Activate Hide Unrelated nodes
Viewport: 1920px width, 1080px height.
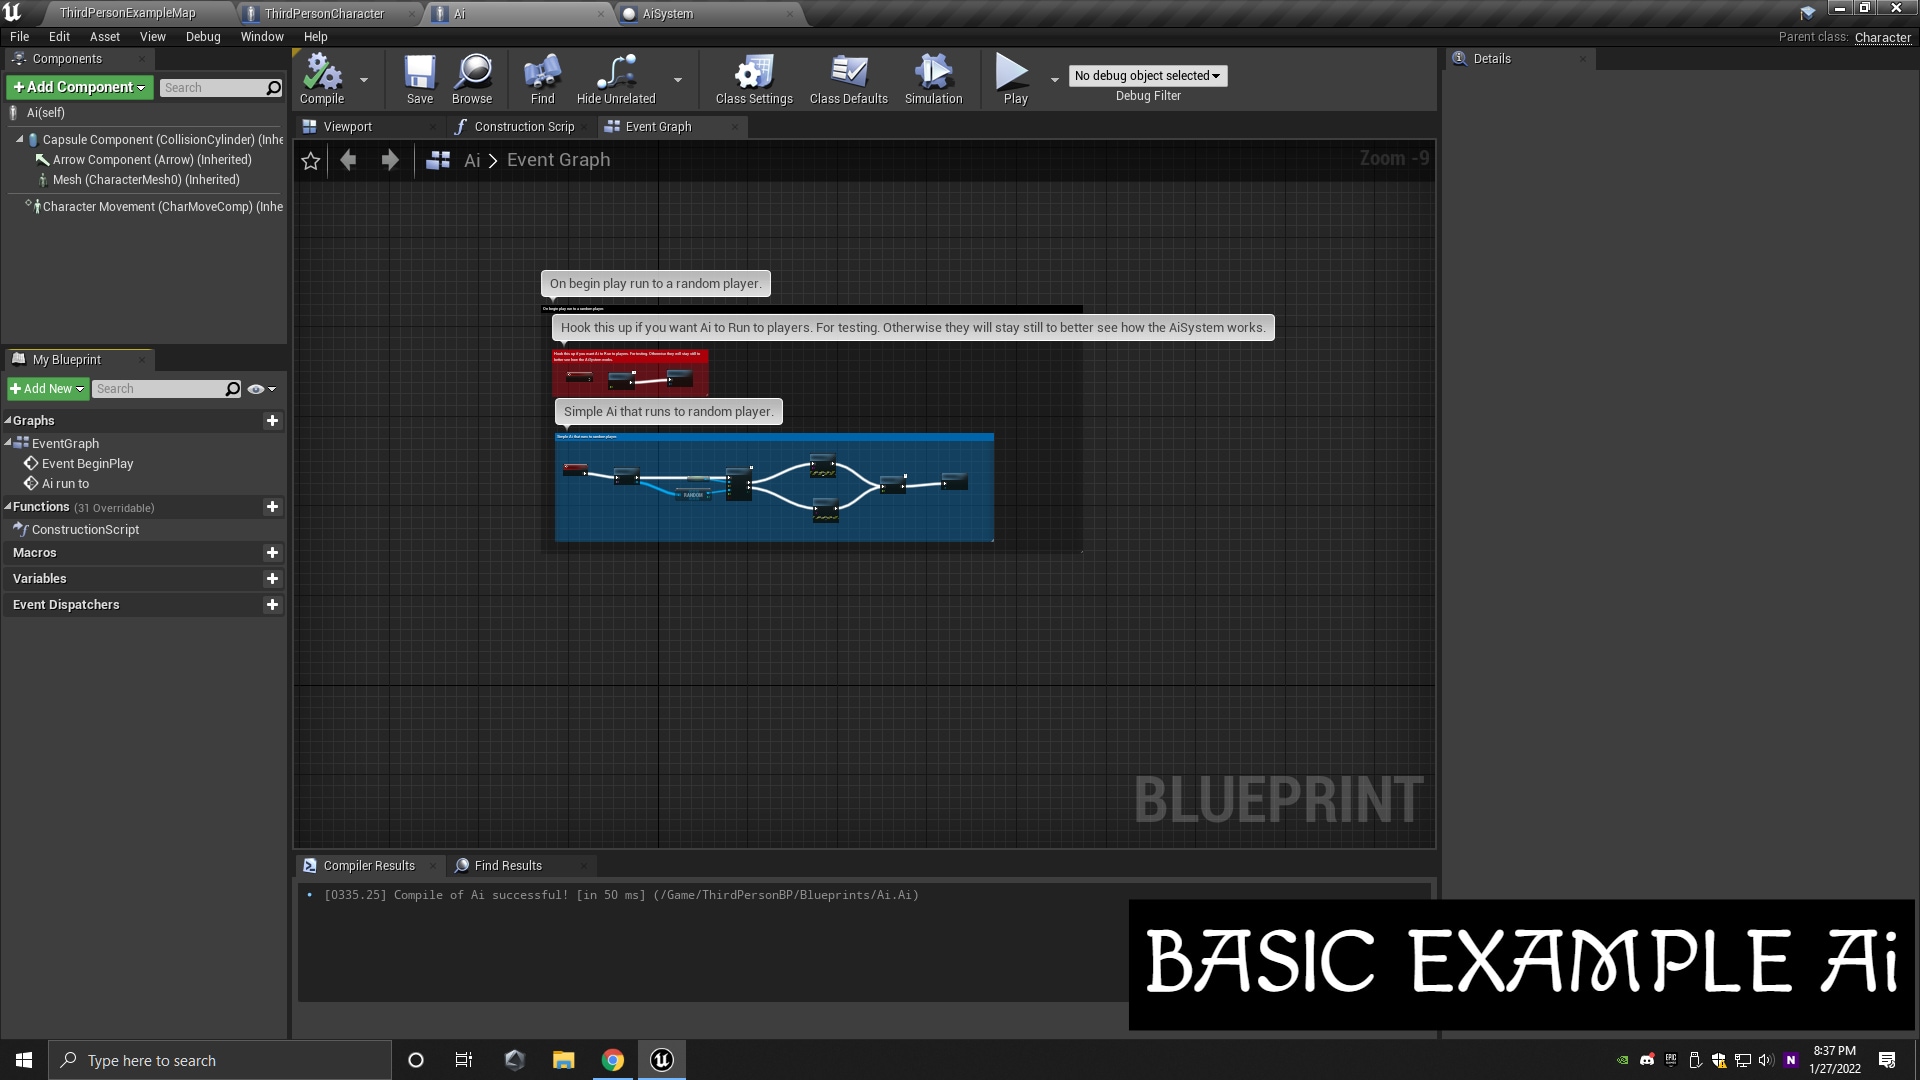614,79
